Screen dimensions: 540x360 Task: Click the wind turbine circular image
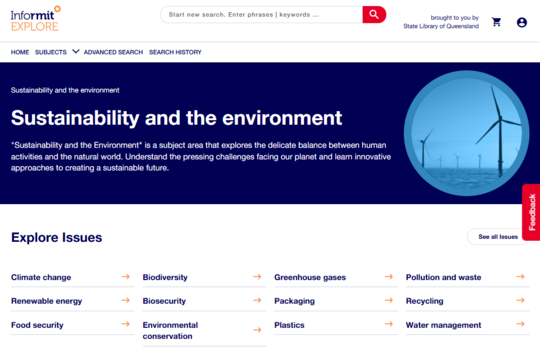(466, 133)
